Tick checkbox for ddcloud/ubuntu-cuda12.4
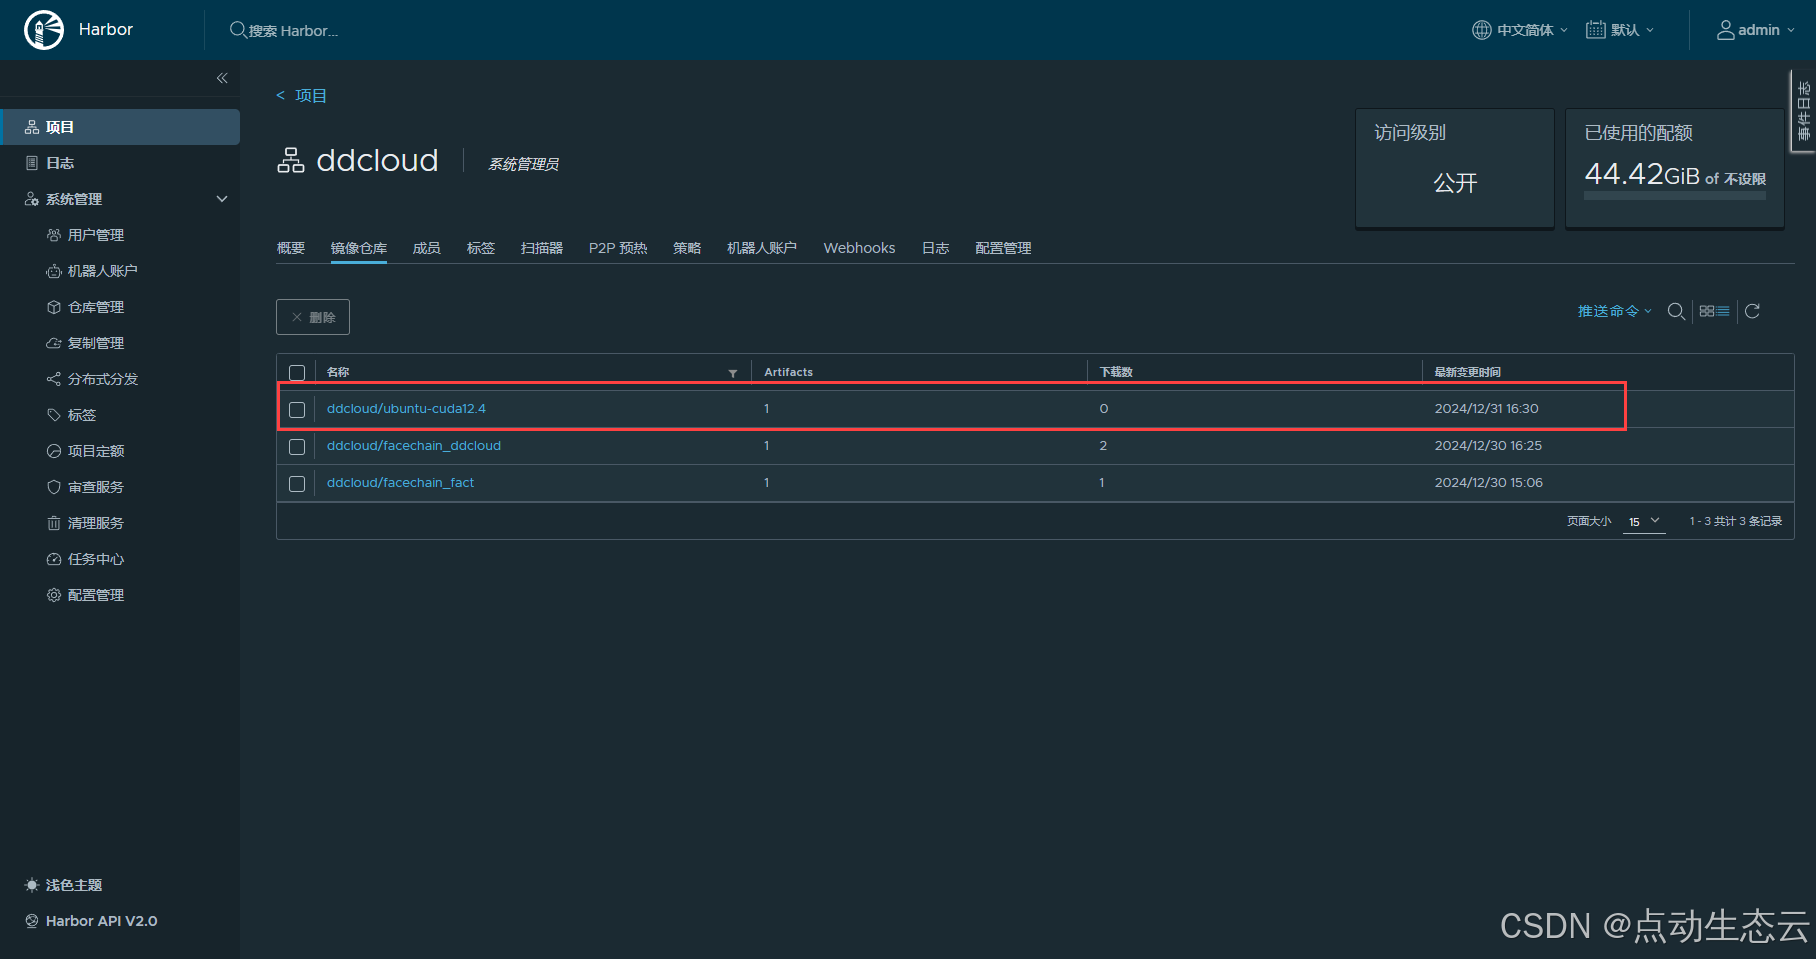The image size is (1816, 959). pyautogui.click(x=297, y=410)
